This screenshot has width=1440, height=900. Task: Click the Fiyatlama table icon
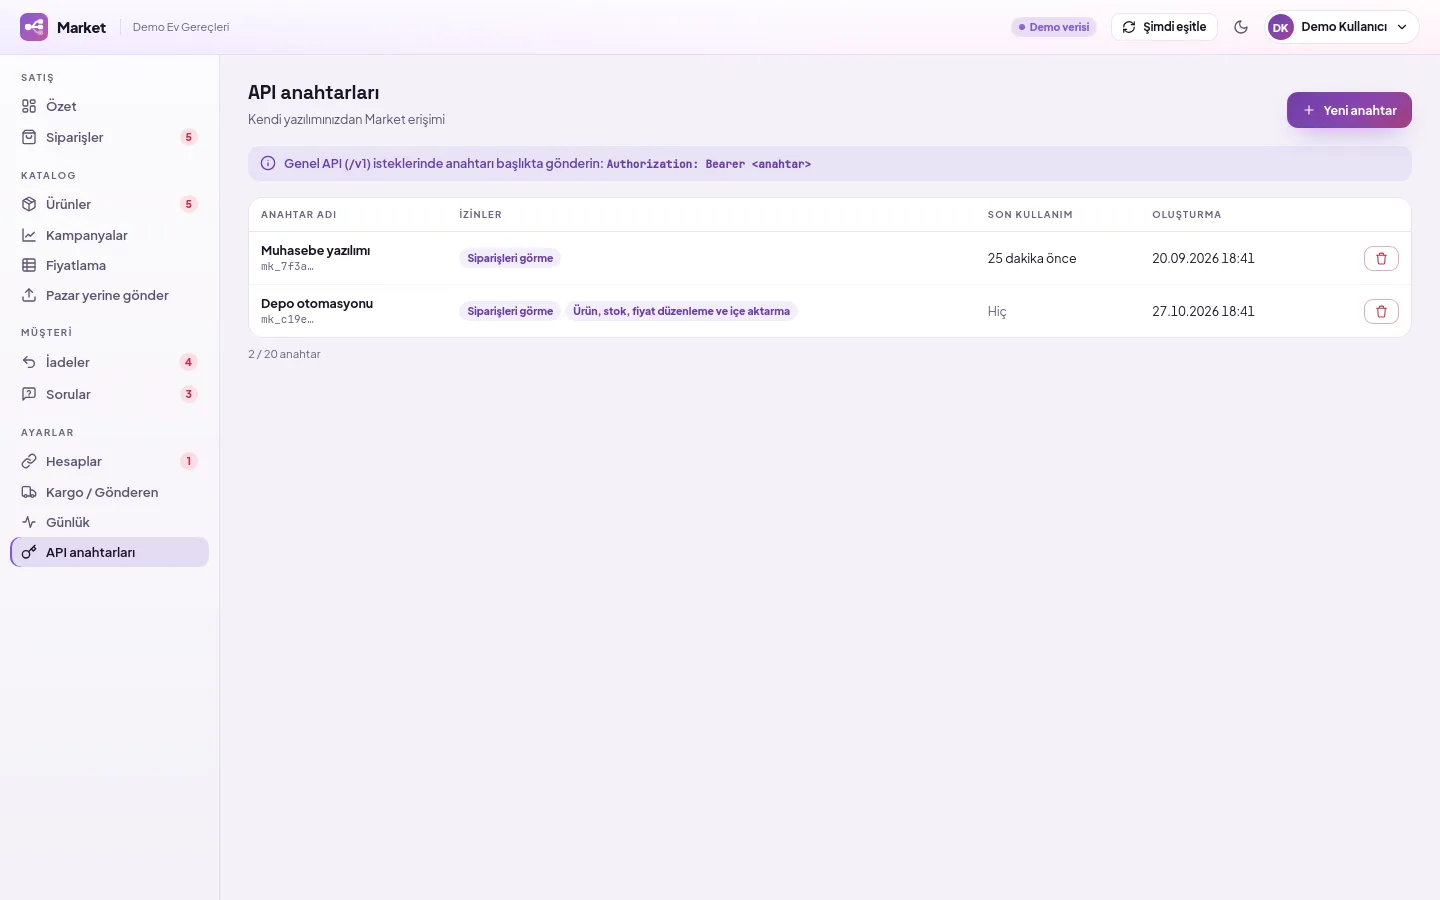[x=29, y=265]
